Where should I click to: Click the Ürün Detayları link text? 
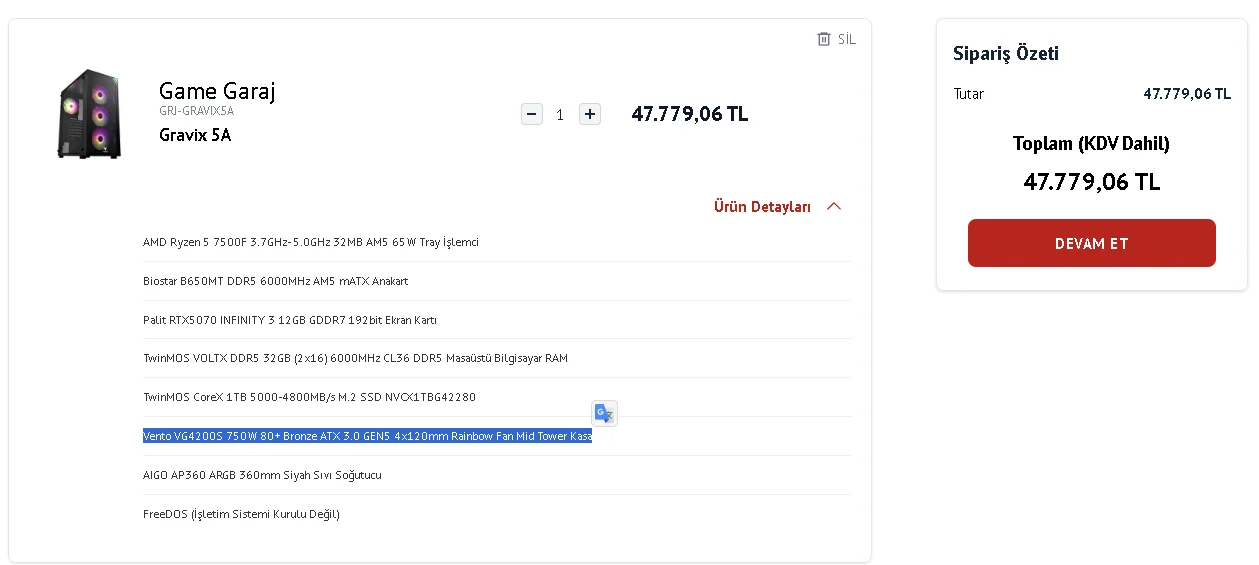(762, 207)
